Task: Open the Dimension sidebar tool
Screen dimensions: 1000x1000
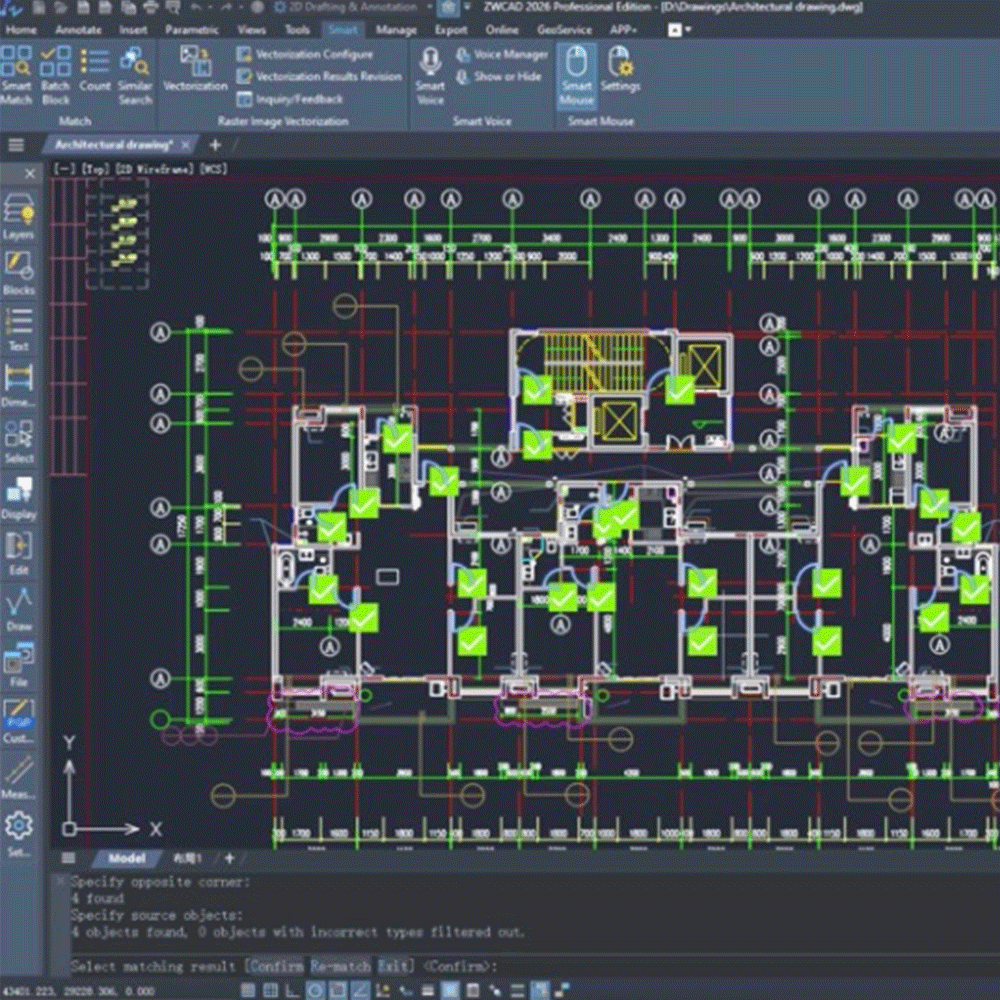Action: tap(18, 385)
